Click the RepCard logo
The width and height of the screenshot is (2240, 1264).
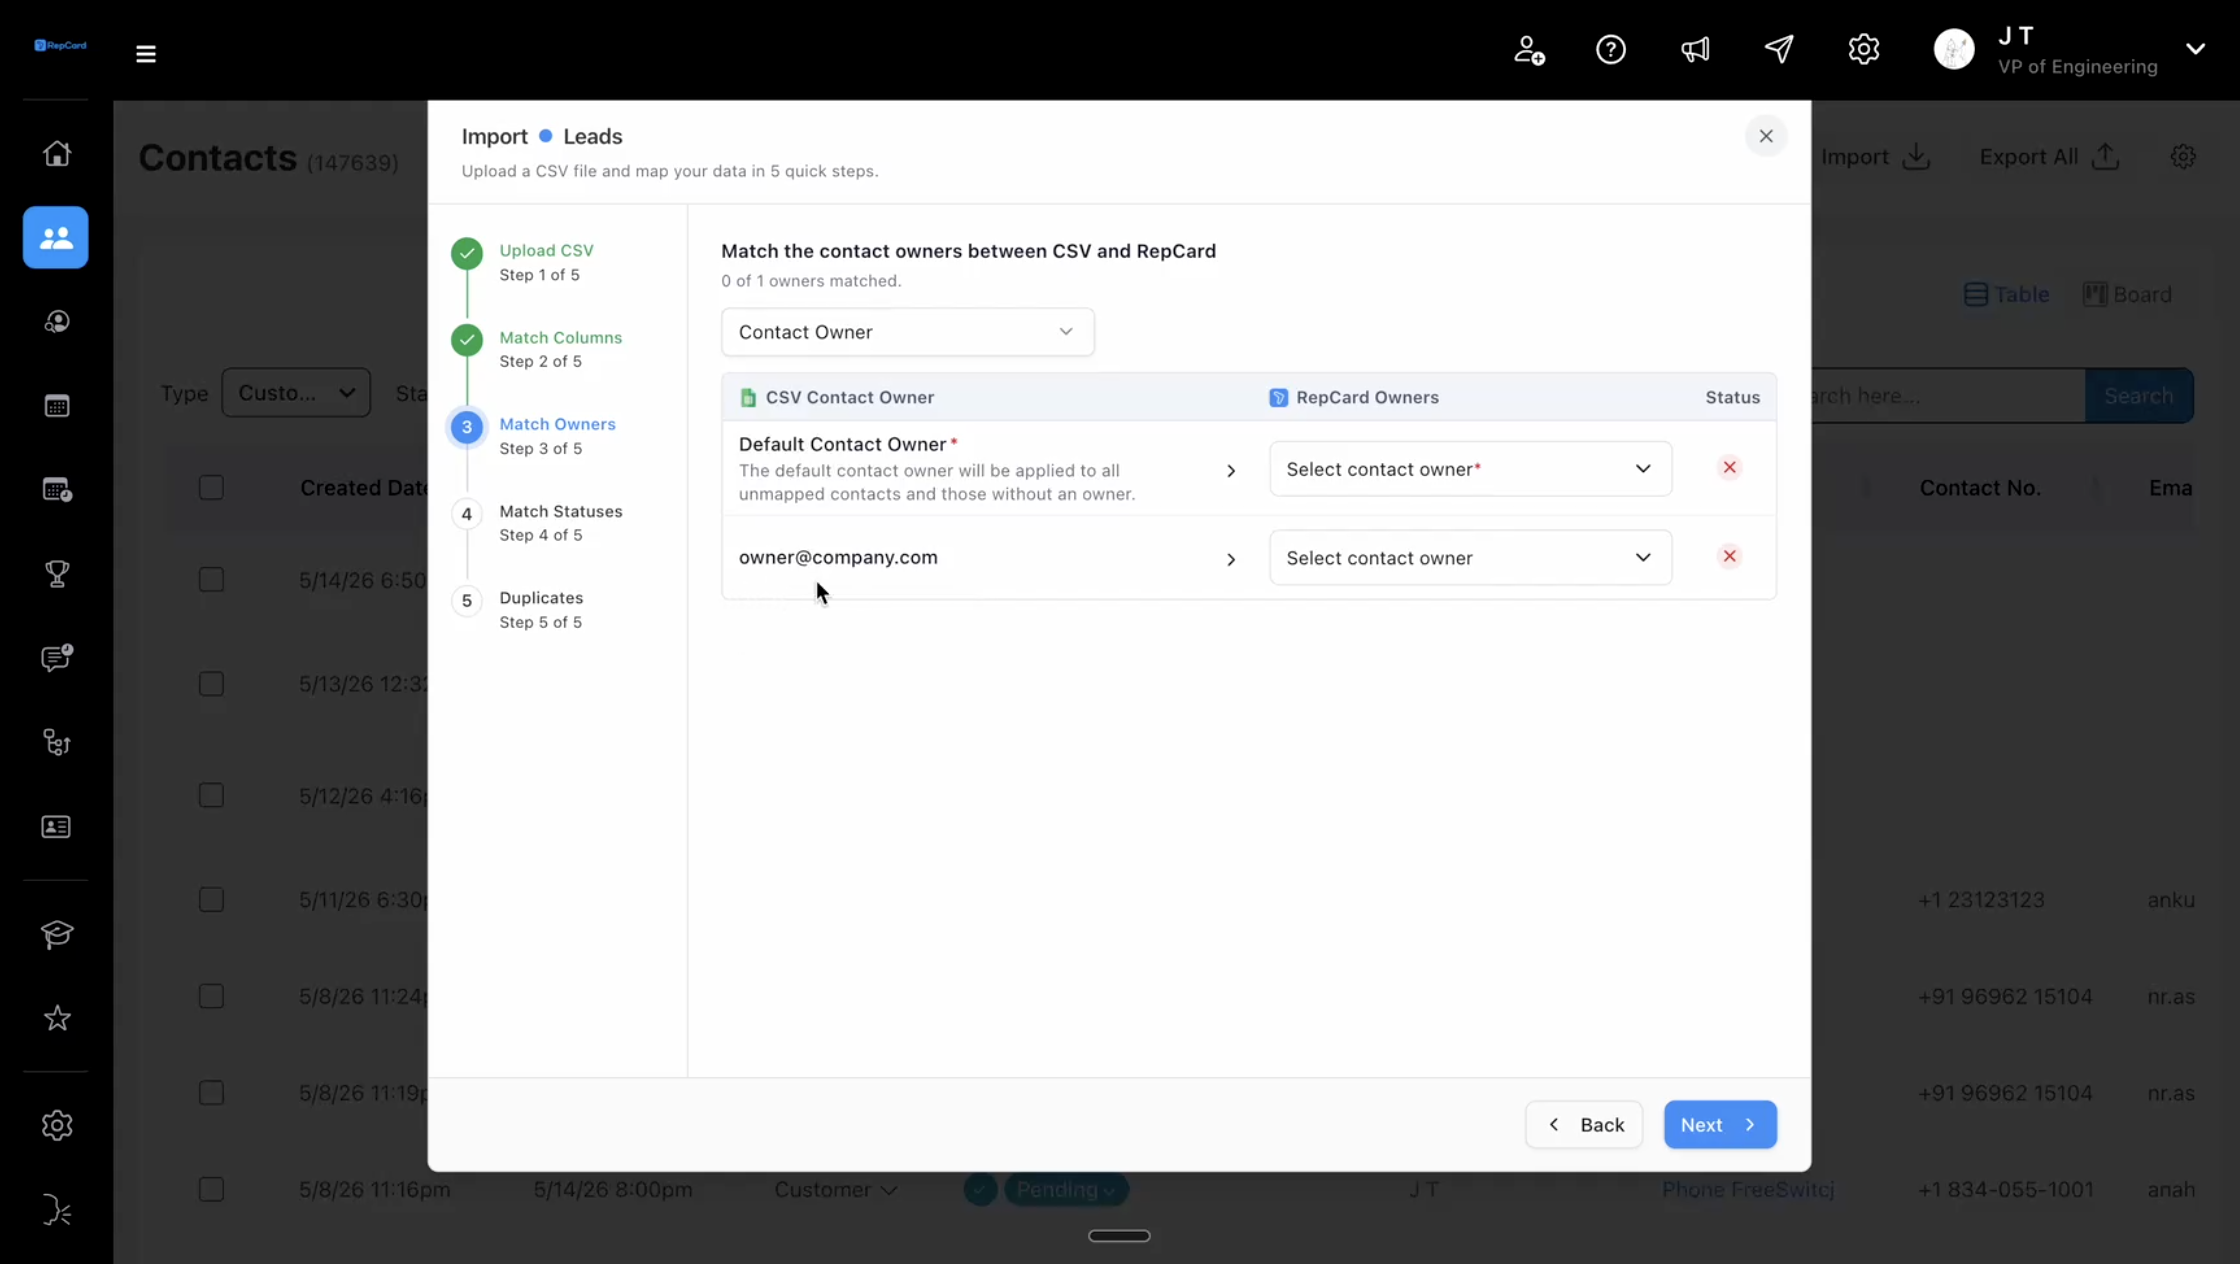click(x=60, y=45)
